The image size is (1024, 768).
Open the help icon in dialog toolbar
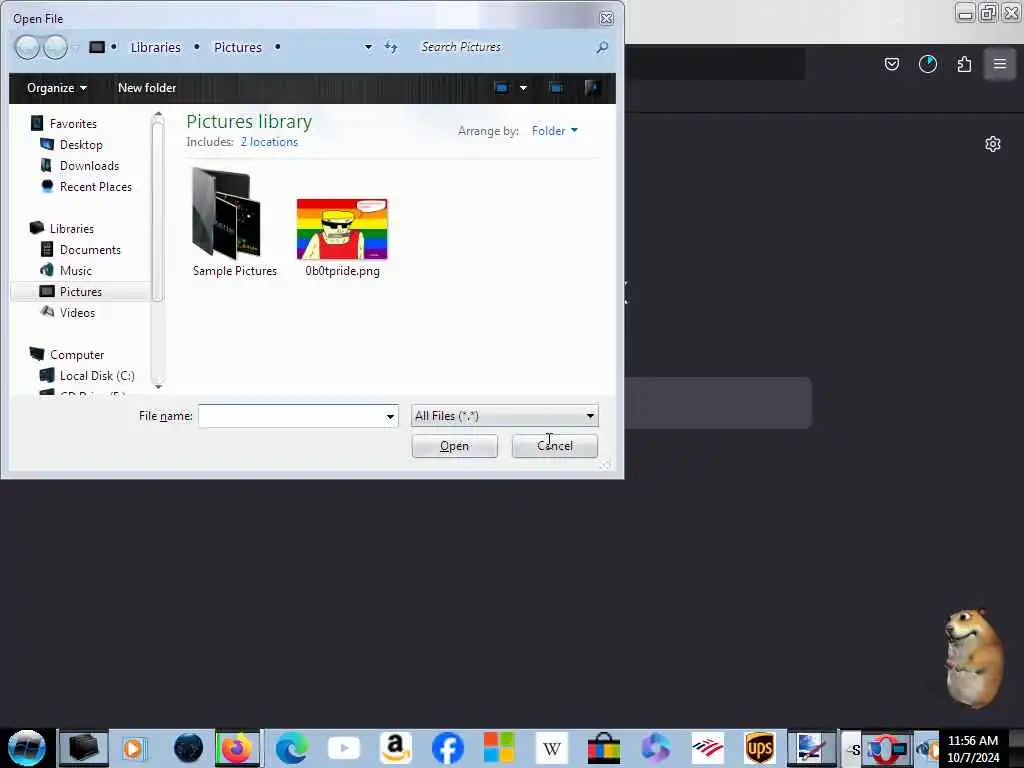592,88
